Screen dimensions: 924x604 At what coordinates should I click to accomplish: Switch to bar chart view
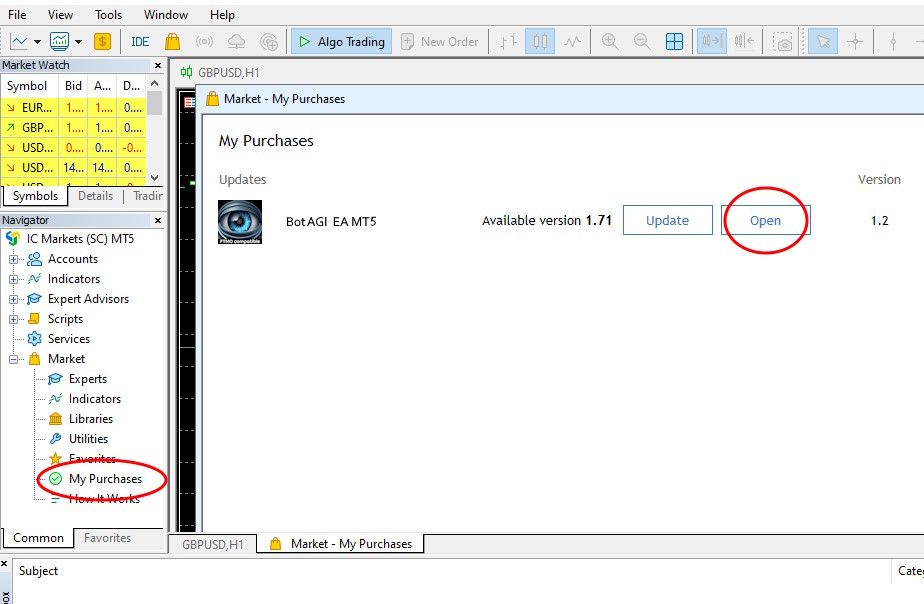[x=508, y=42]
